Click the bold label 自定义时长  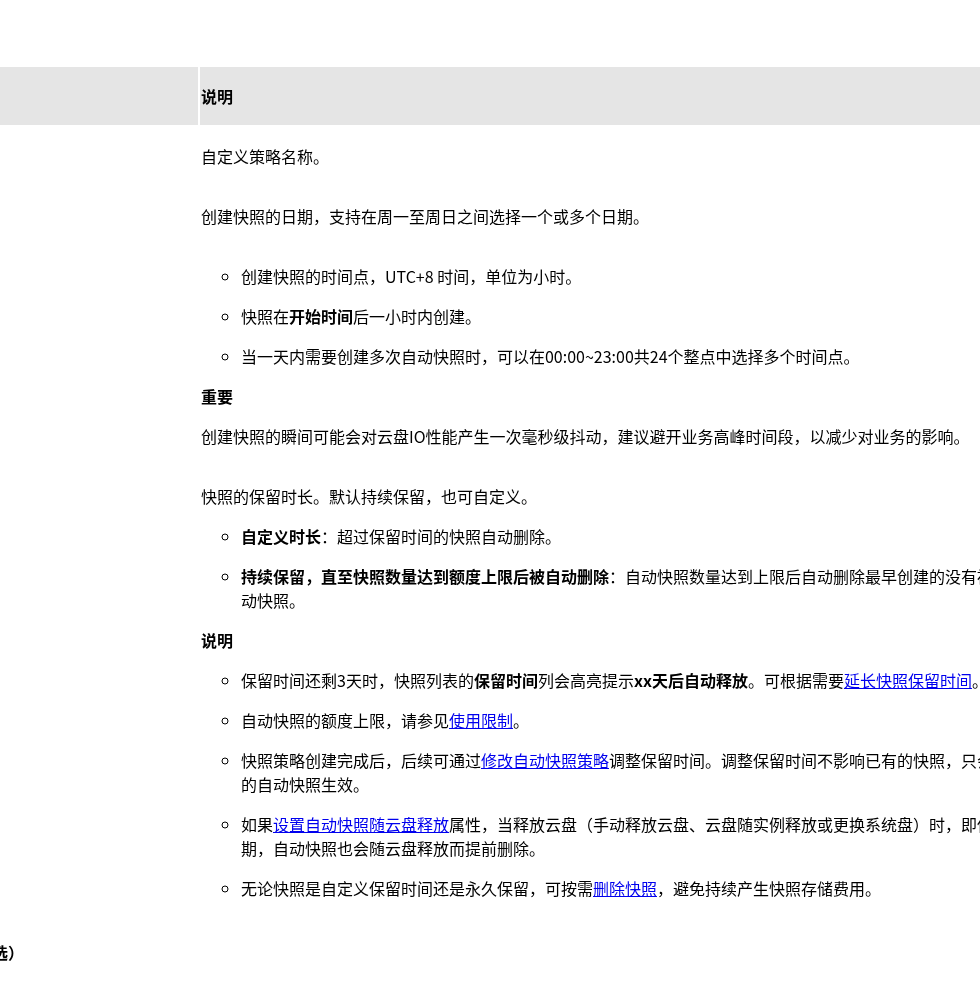(281, 537)
